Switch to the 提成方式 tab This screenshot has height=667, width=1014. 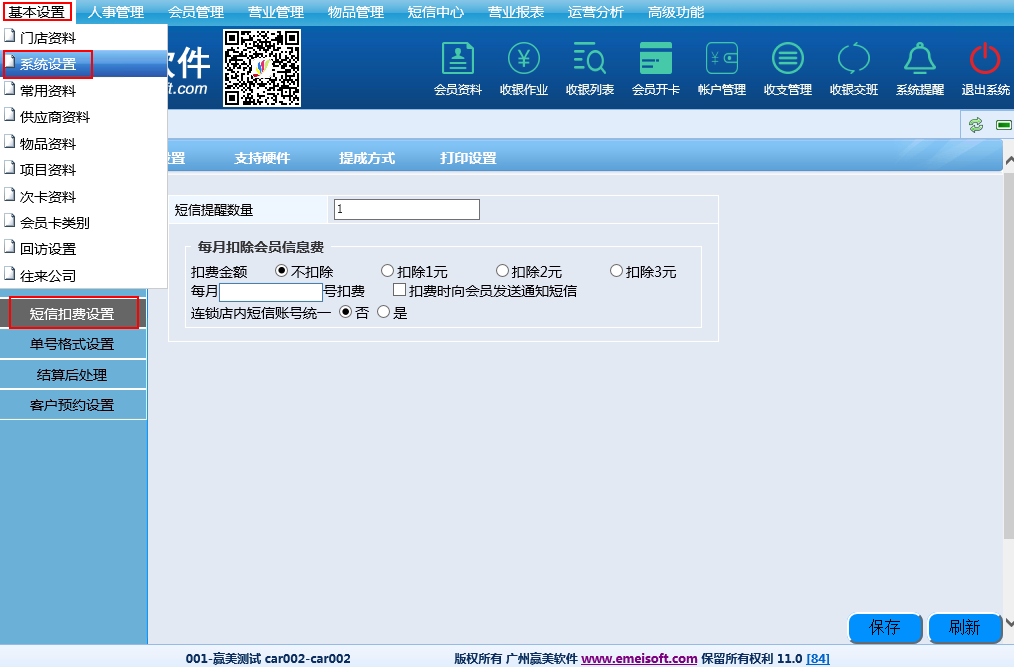click(367, 158)
